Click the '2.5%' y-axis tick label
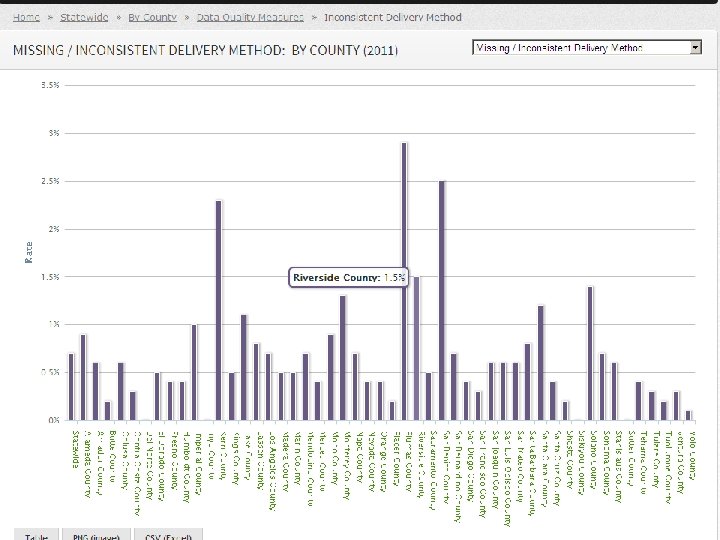 coord(50,181)
